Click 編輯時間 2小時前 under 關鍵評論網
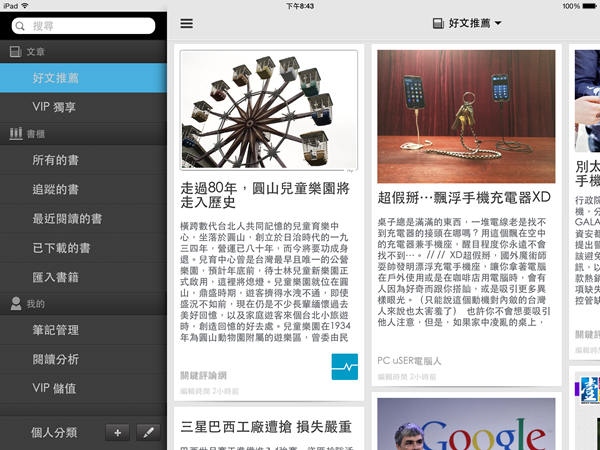600x450 pixels. [x=209, y=391]
